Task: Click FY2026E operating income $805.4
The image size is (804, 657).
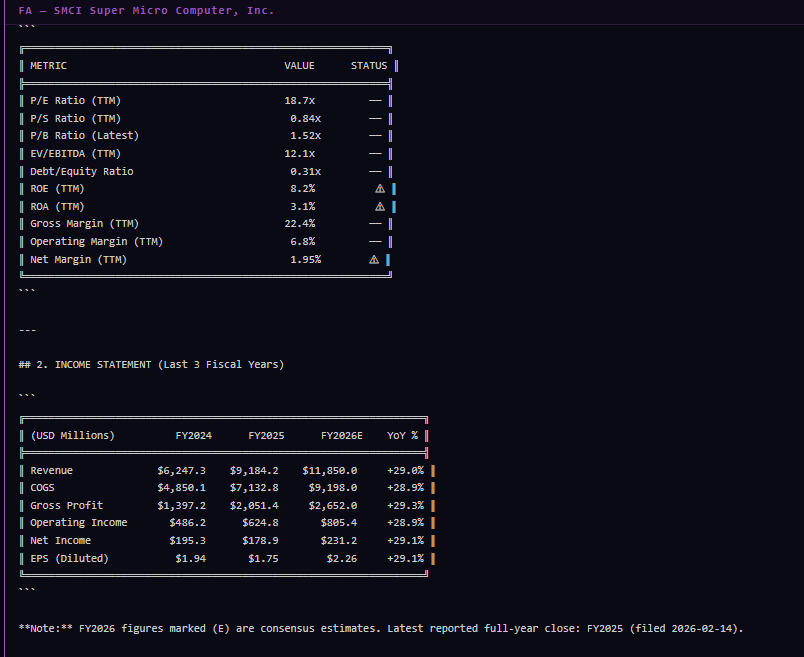Action: pyautogui.click(x=339, y=523)
